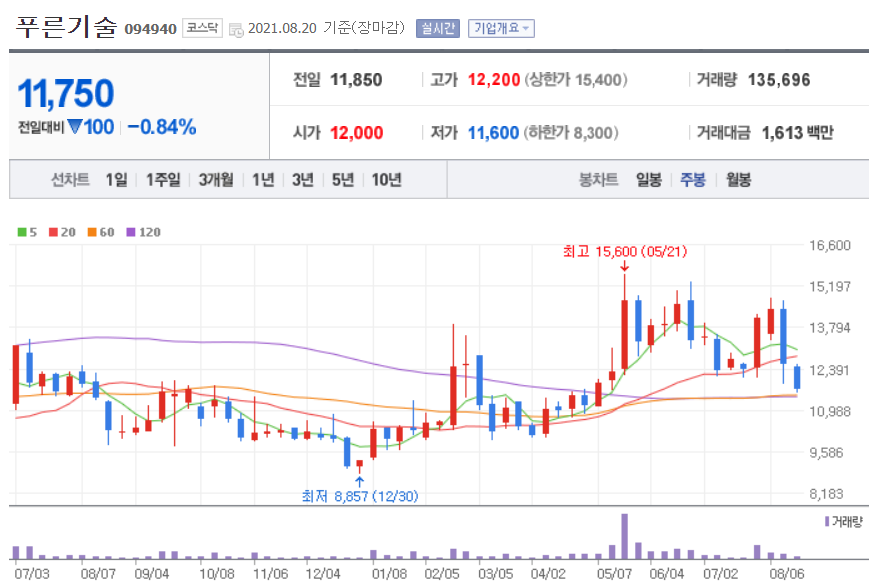
Task: Click the -0.84% change rate
Action: click(x=162, y=127)
